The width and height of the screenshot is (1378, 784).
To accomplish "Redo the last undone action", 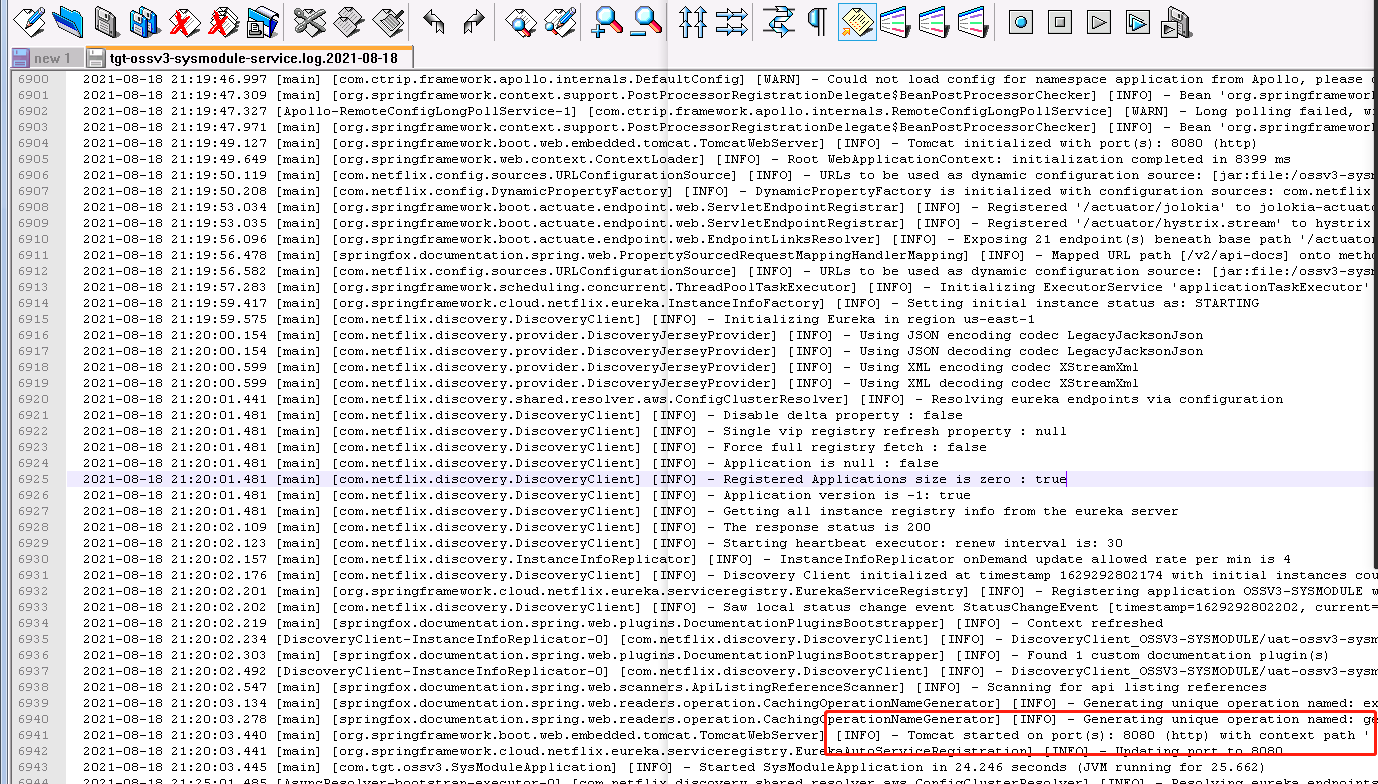I will pyautogui.click(x=473, y=20).
